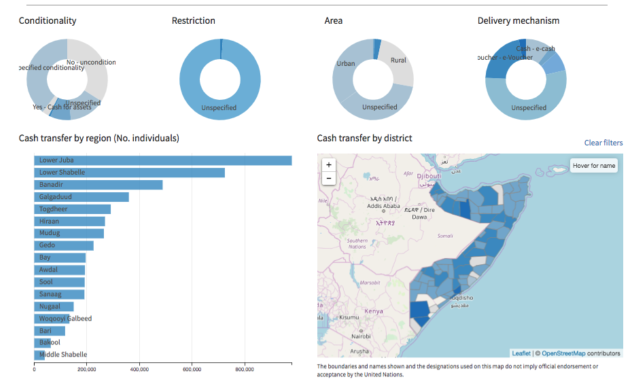639x379 pixels.
Task: Select the Lower Shabelle bar
Action: pyautogui.click(x=129, y=172)
